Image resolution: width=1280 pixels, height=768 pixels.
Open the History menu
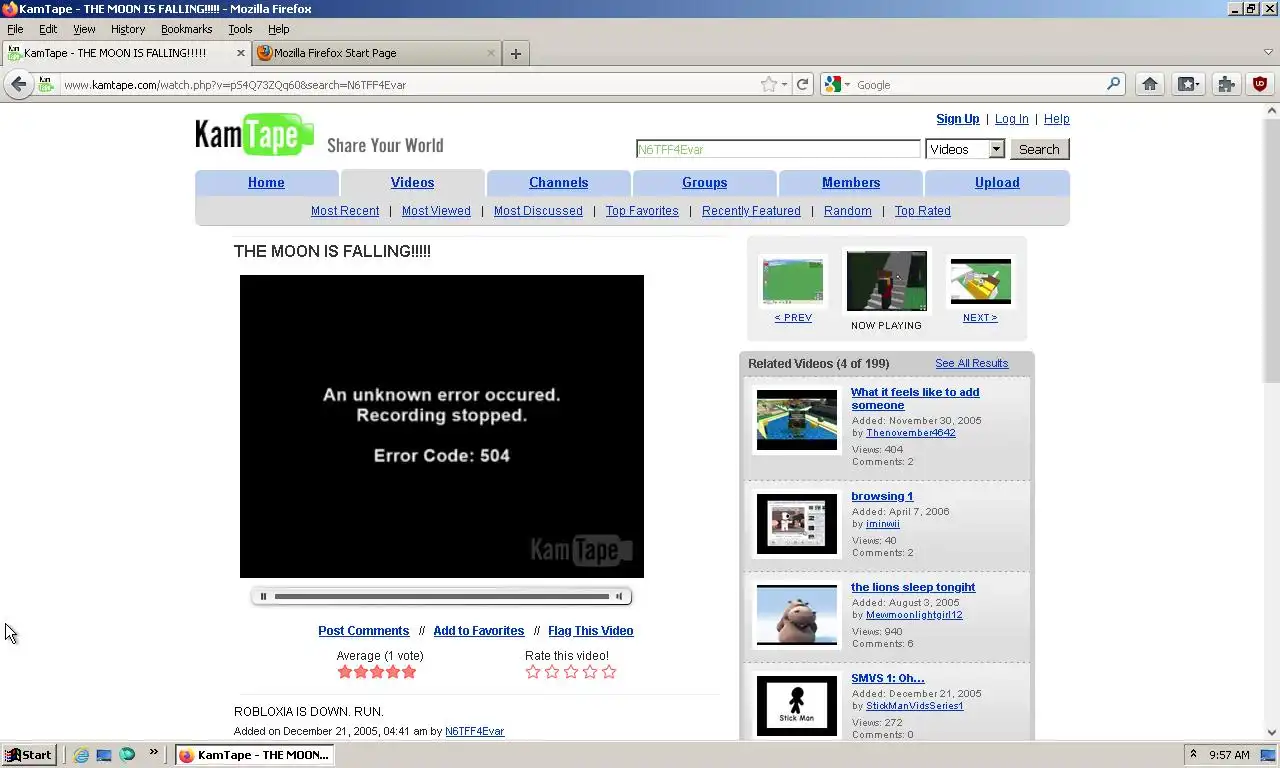coord(128,29)
